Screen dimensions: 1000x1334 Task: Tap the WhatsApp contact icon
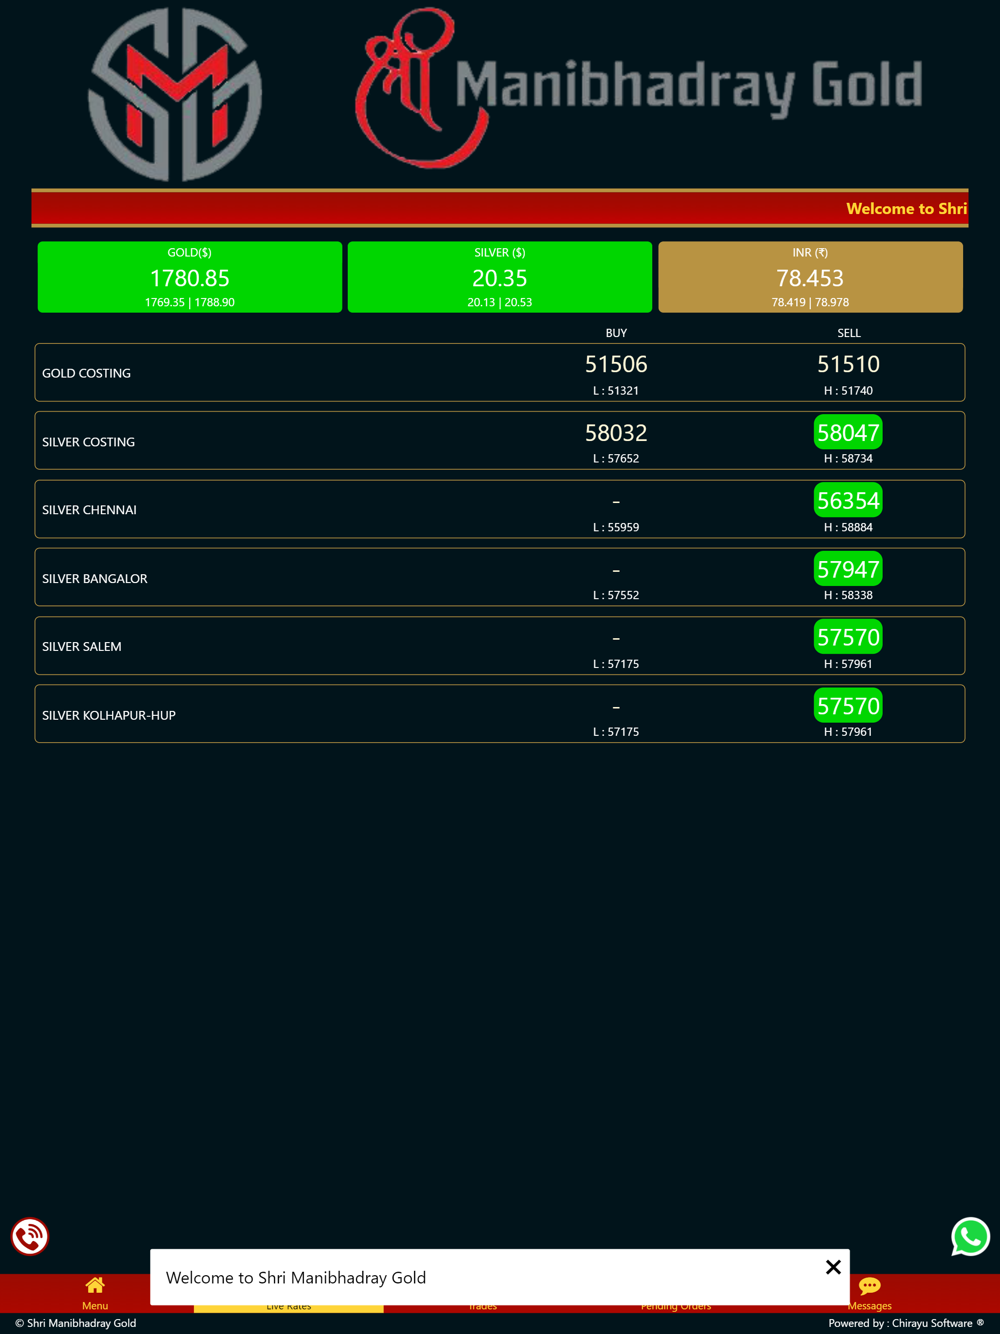[x=970, y=1237]
